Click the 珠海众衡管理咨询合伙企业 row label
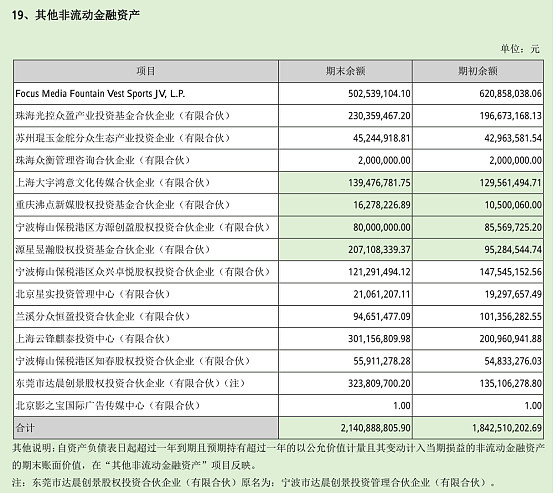Screen dimensions: 554x493 point(103,160)
